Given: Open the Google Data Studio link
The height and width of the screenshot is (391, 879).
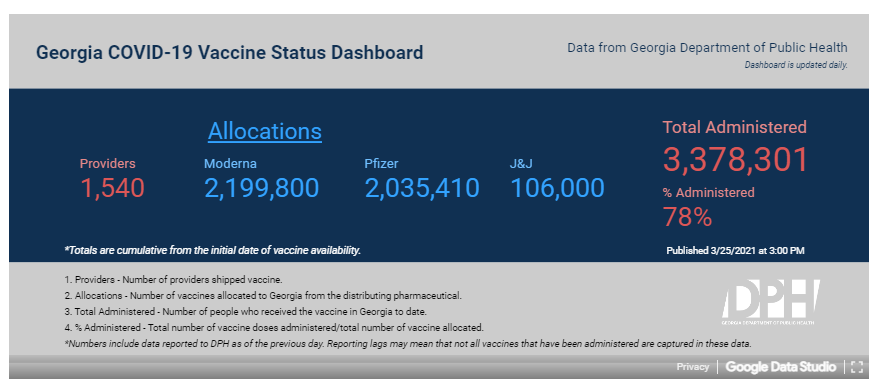Looking at the screenshot, I should point(780,367).
